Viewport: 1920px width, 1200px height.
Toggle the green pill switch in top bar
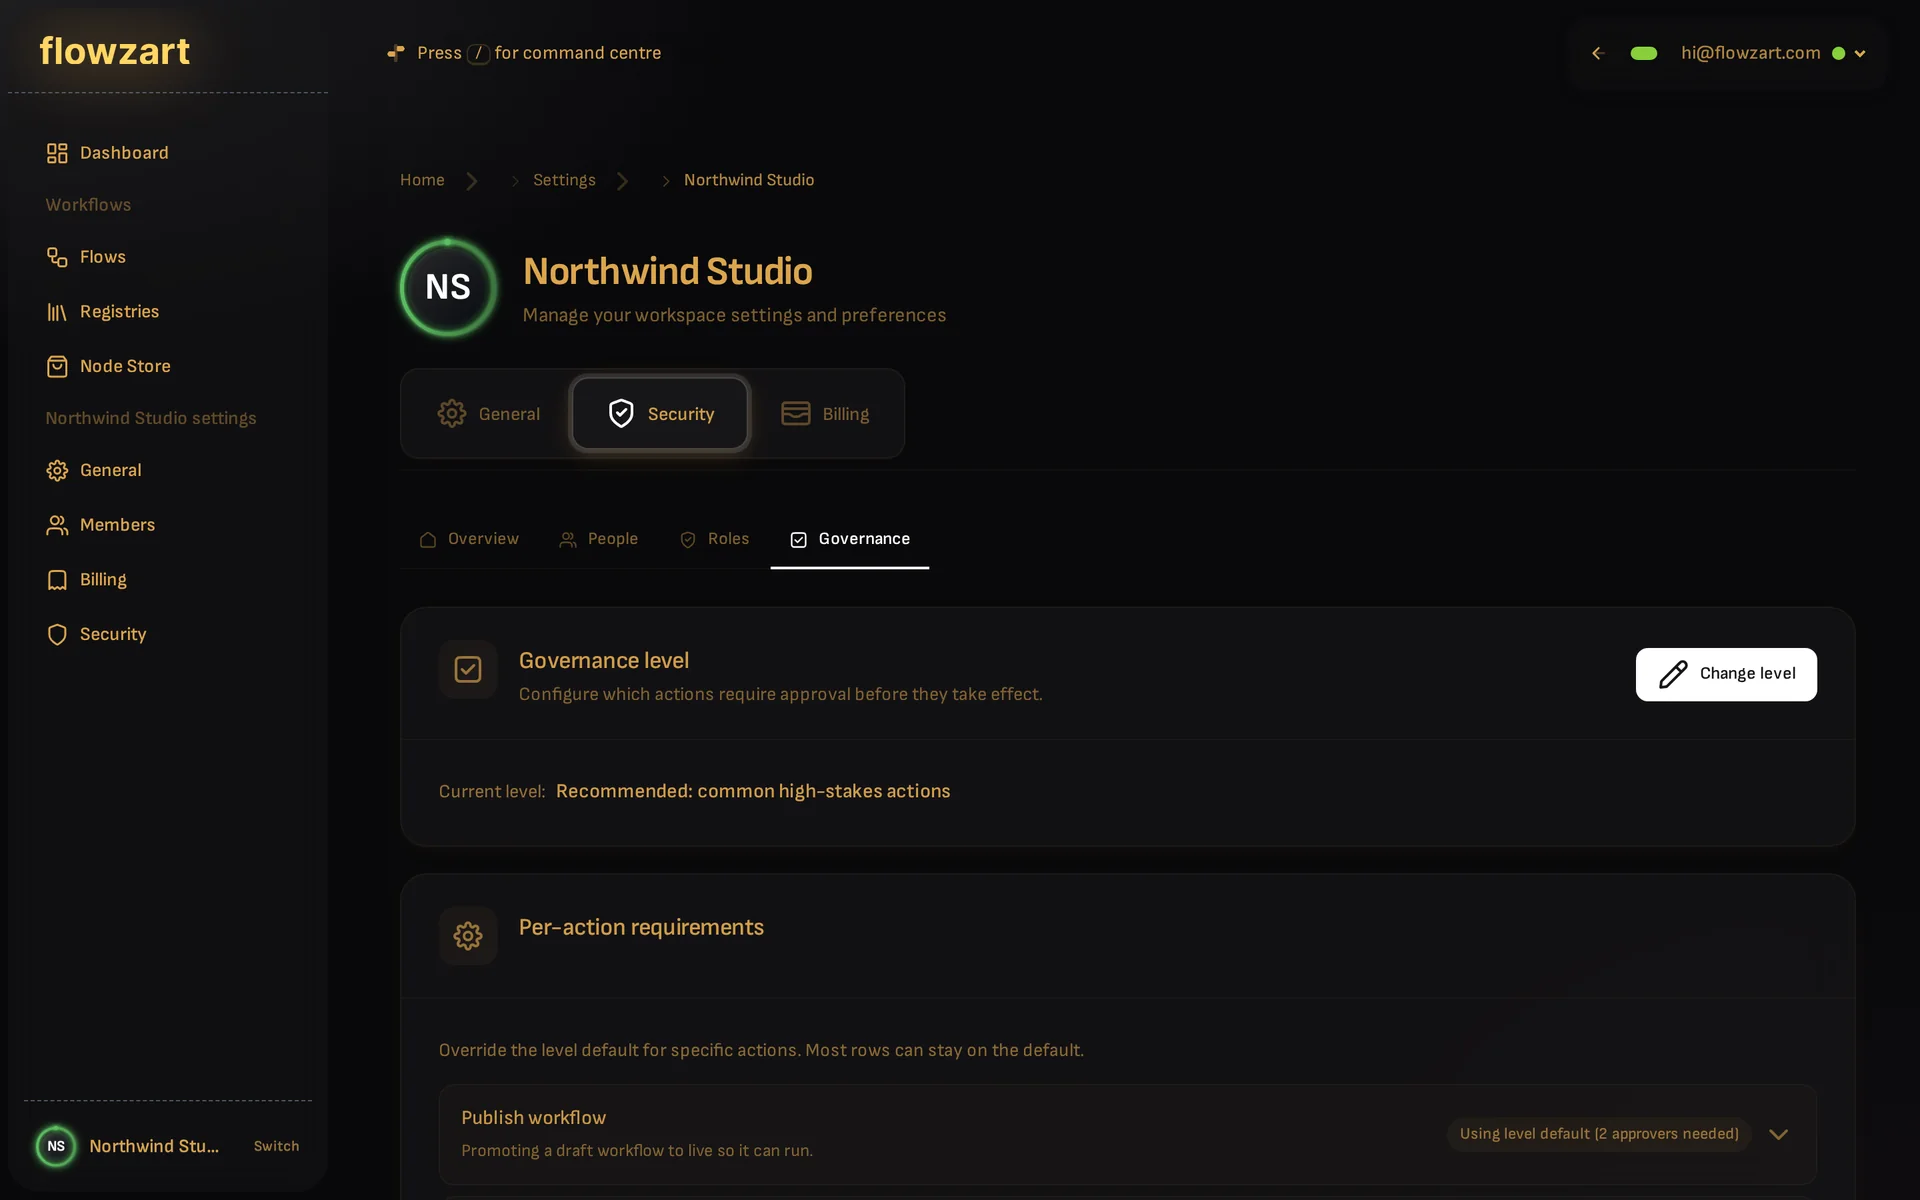(1644, 53)
